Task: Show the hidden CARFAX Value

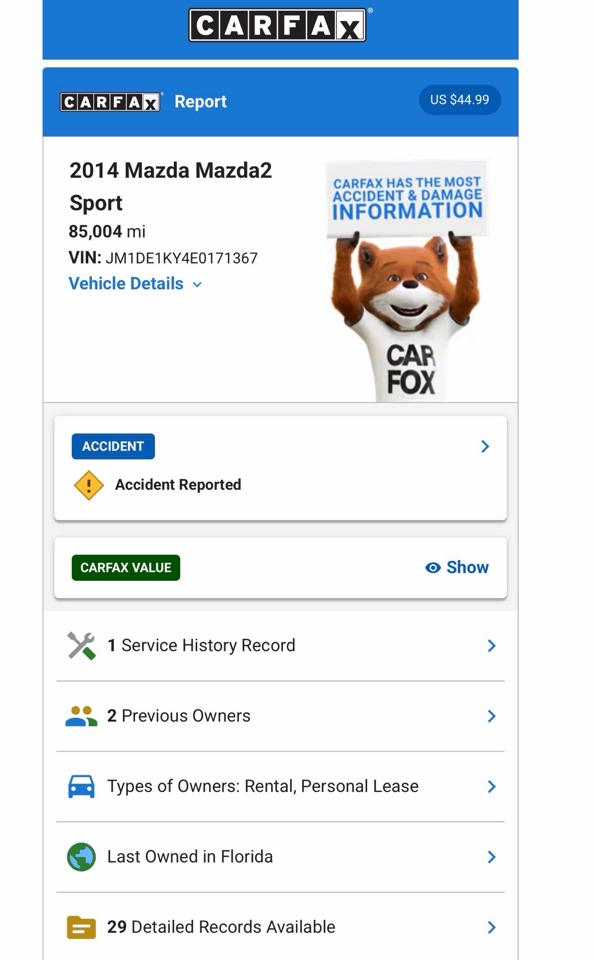Action: pyautogui.click(x=457, y=568)
